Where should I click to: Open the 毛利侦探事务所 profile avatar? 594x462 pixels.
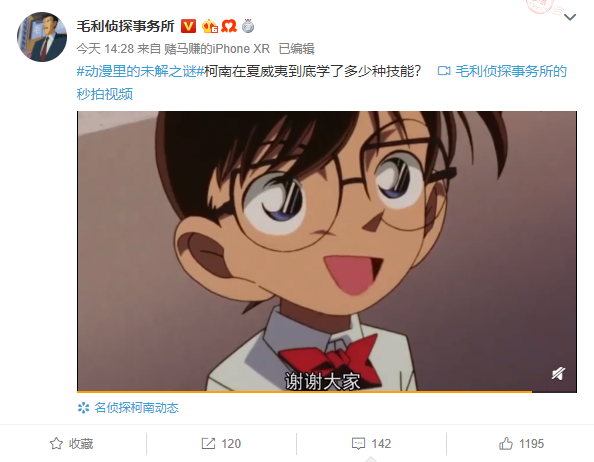(x=42, y=37)
